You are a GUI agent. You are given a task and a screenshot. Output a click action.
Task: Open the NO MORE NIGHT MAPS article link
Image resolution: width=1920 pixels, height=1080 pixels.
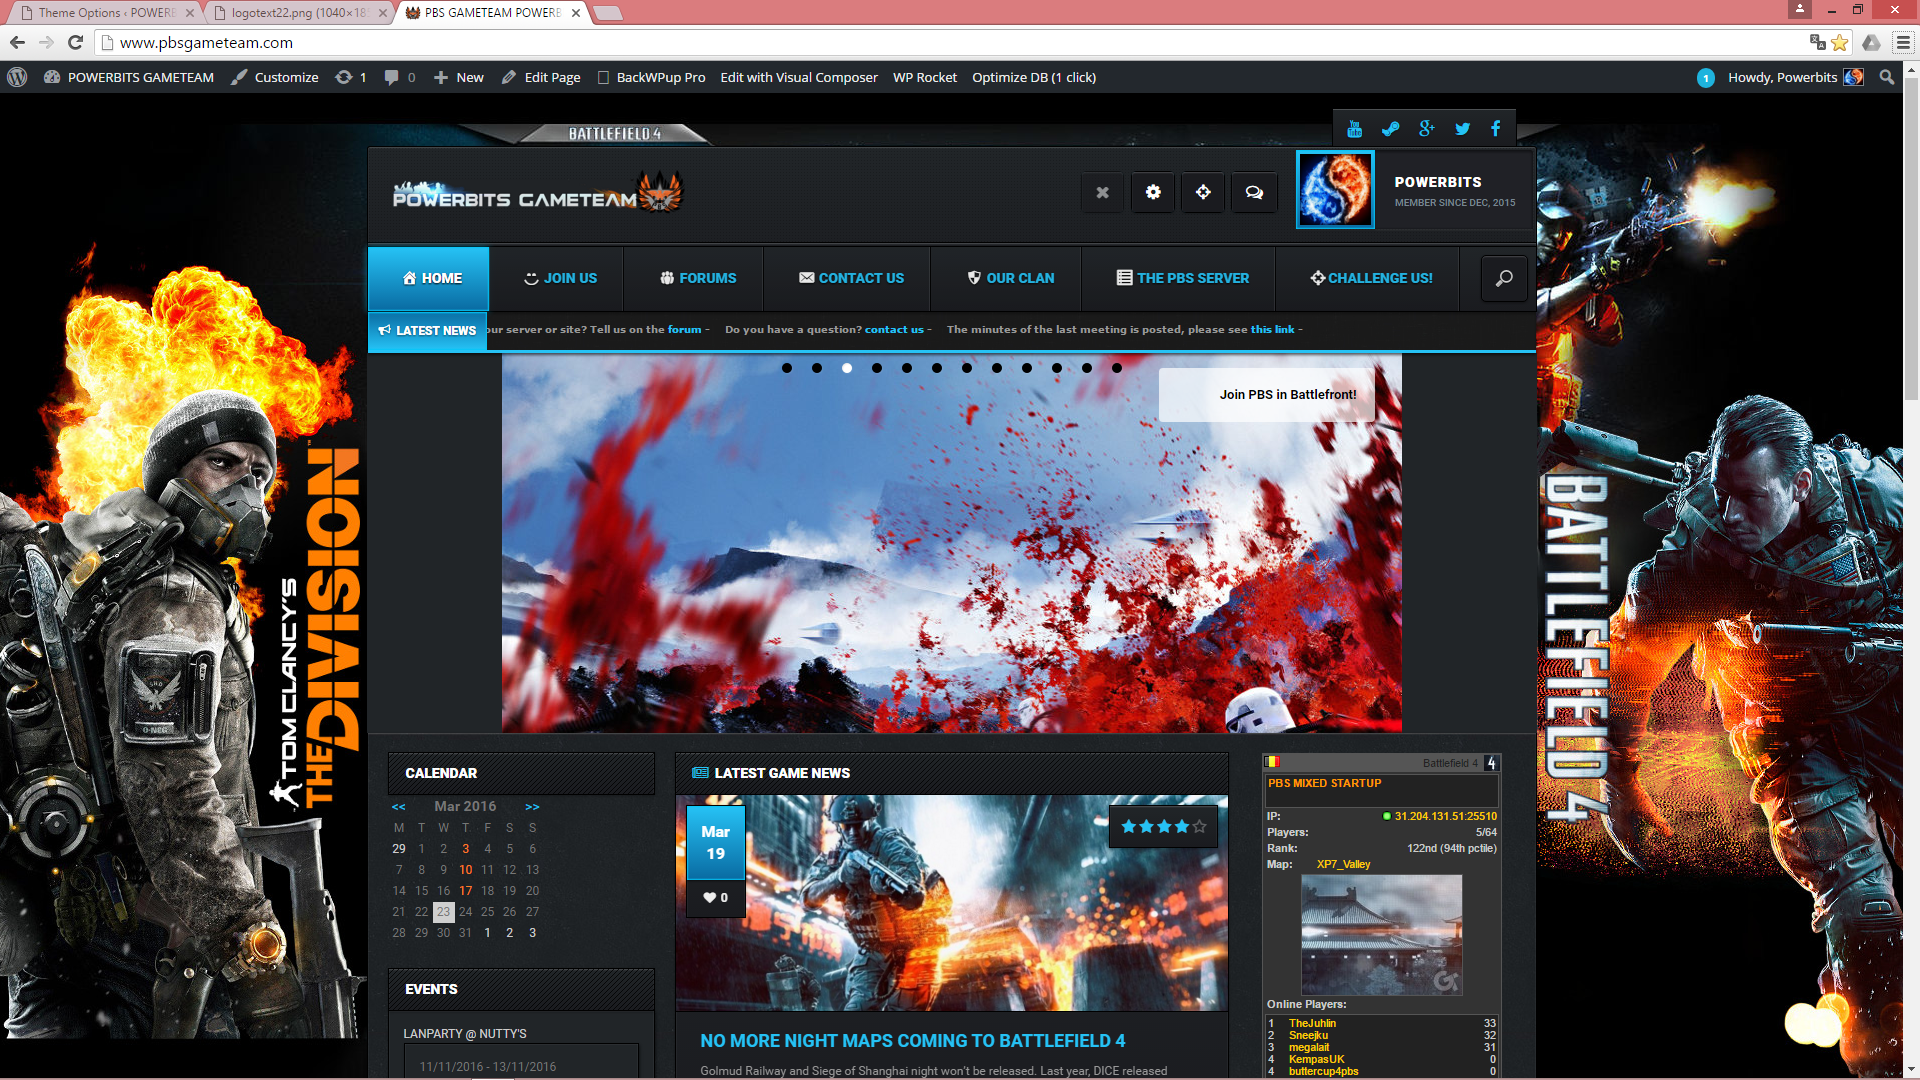click(x=912, y=1041)
